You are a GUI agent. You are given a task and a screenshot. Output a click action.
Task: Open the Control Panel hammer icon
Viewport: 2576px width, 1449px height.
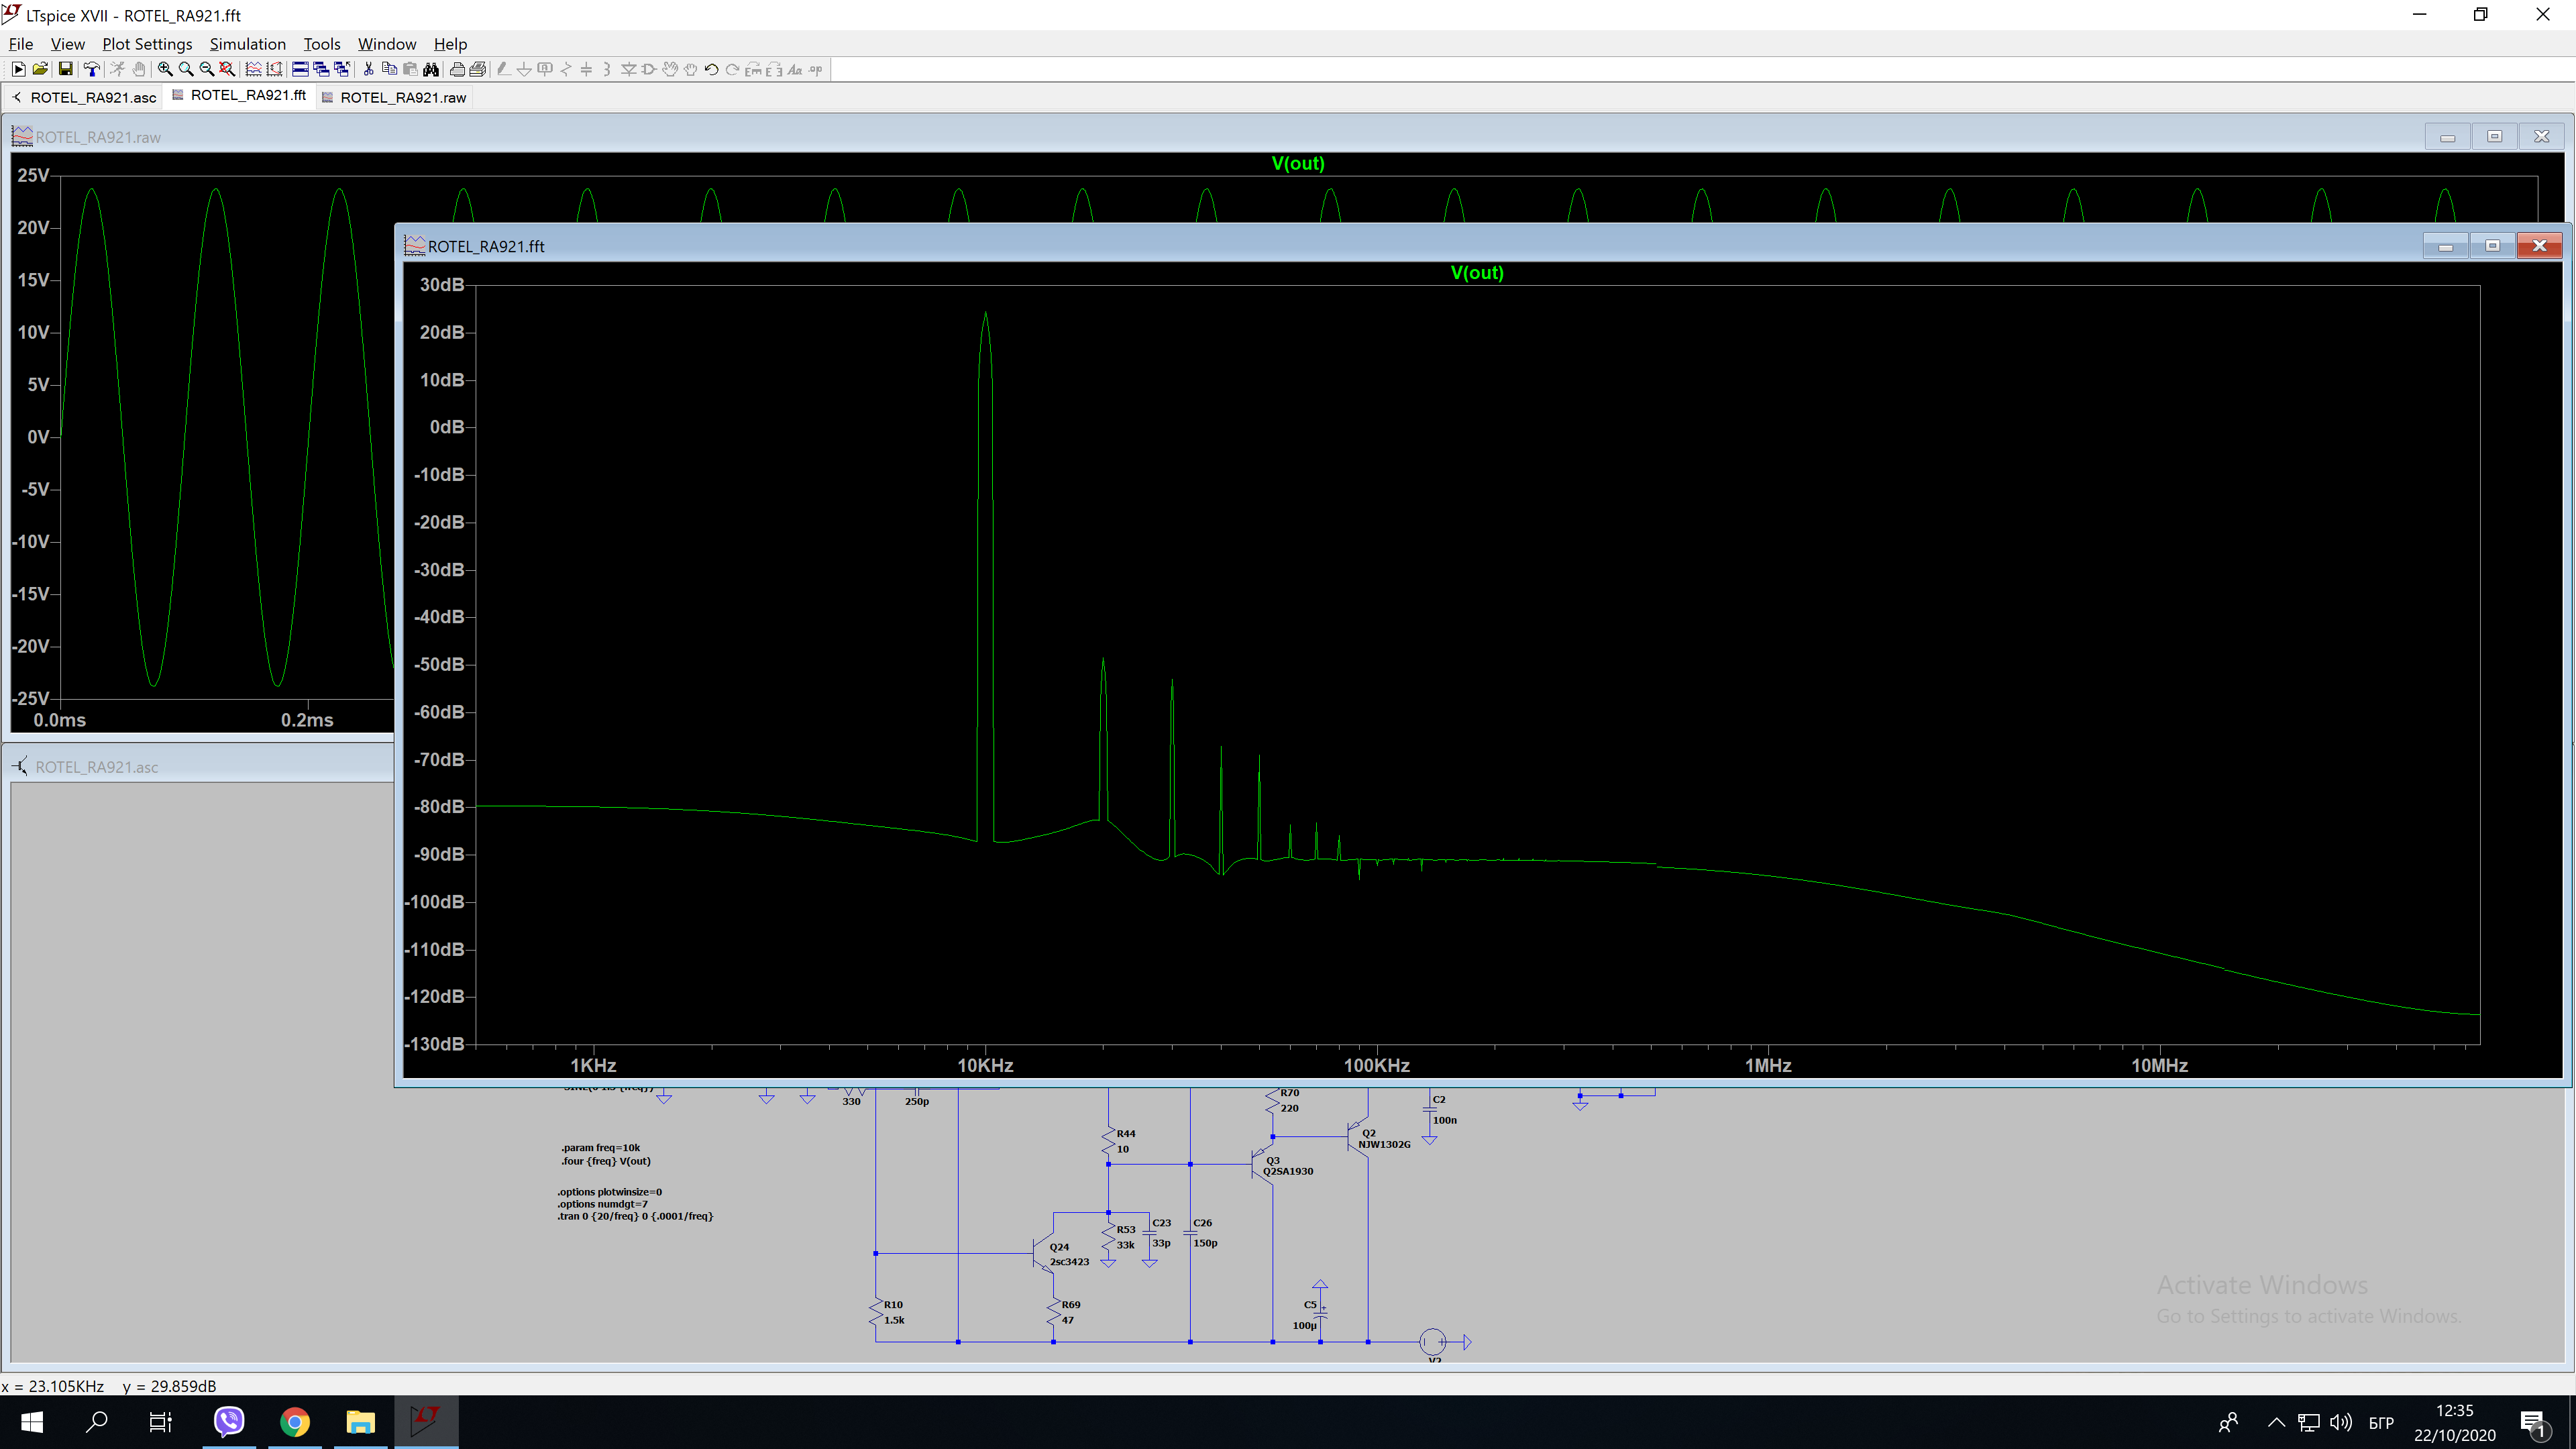pyautogui.click(x=91, y=69)
